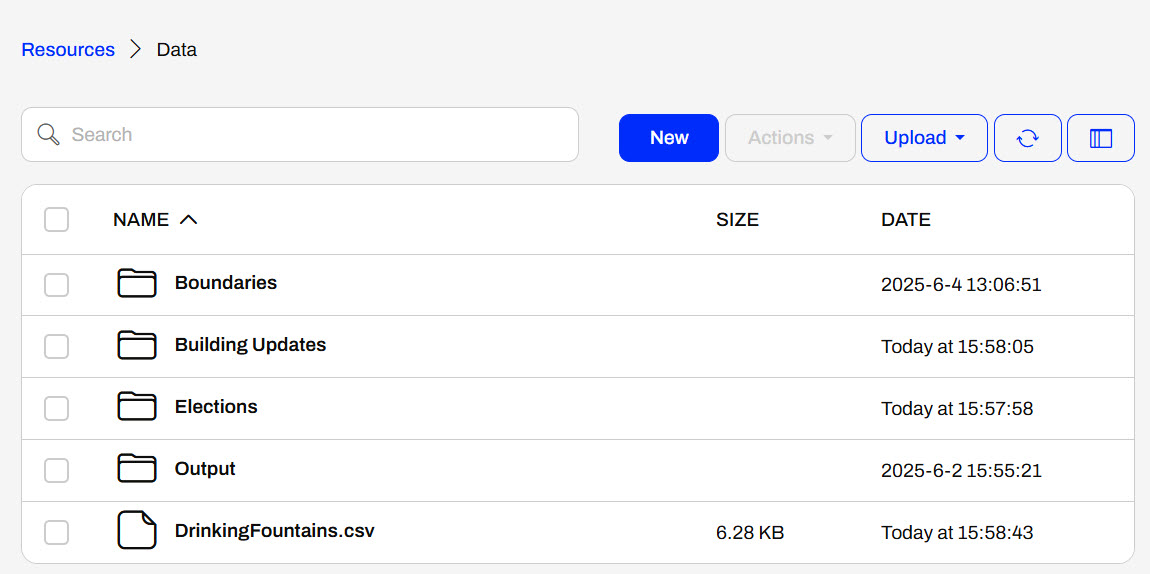Open the Upload dropdown menu
Viewport: 1150px width, 574px height.
pos(924,138)
